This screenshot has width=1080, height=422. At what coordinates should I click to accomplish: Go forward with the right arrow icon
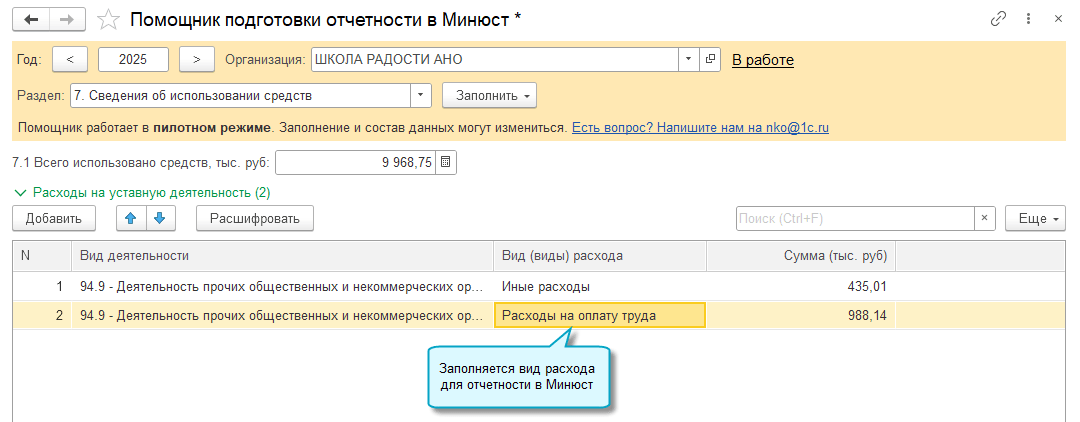[67, 19]
